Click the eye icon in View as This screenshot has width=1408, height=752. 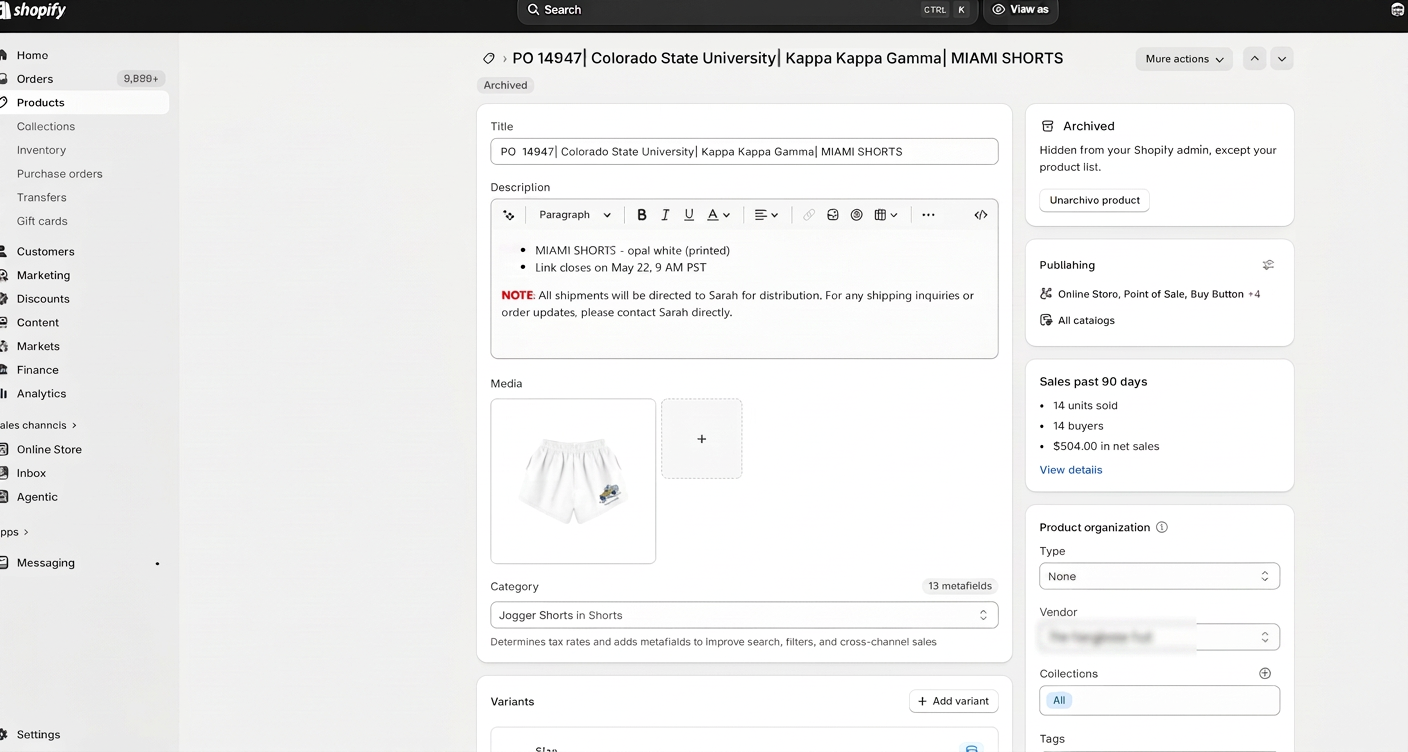click(998, 10)
